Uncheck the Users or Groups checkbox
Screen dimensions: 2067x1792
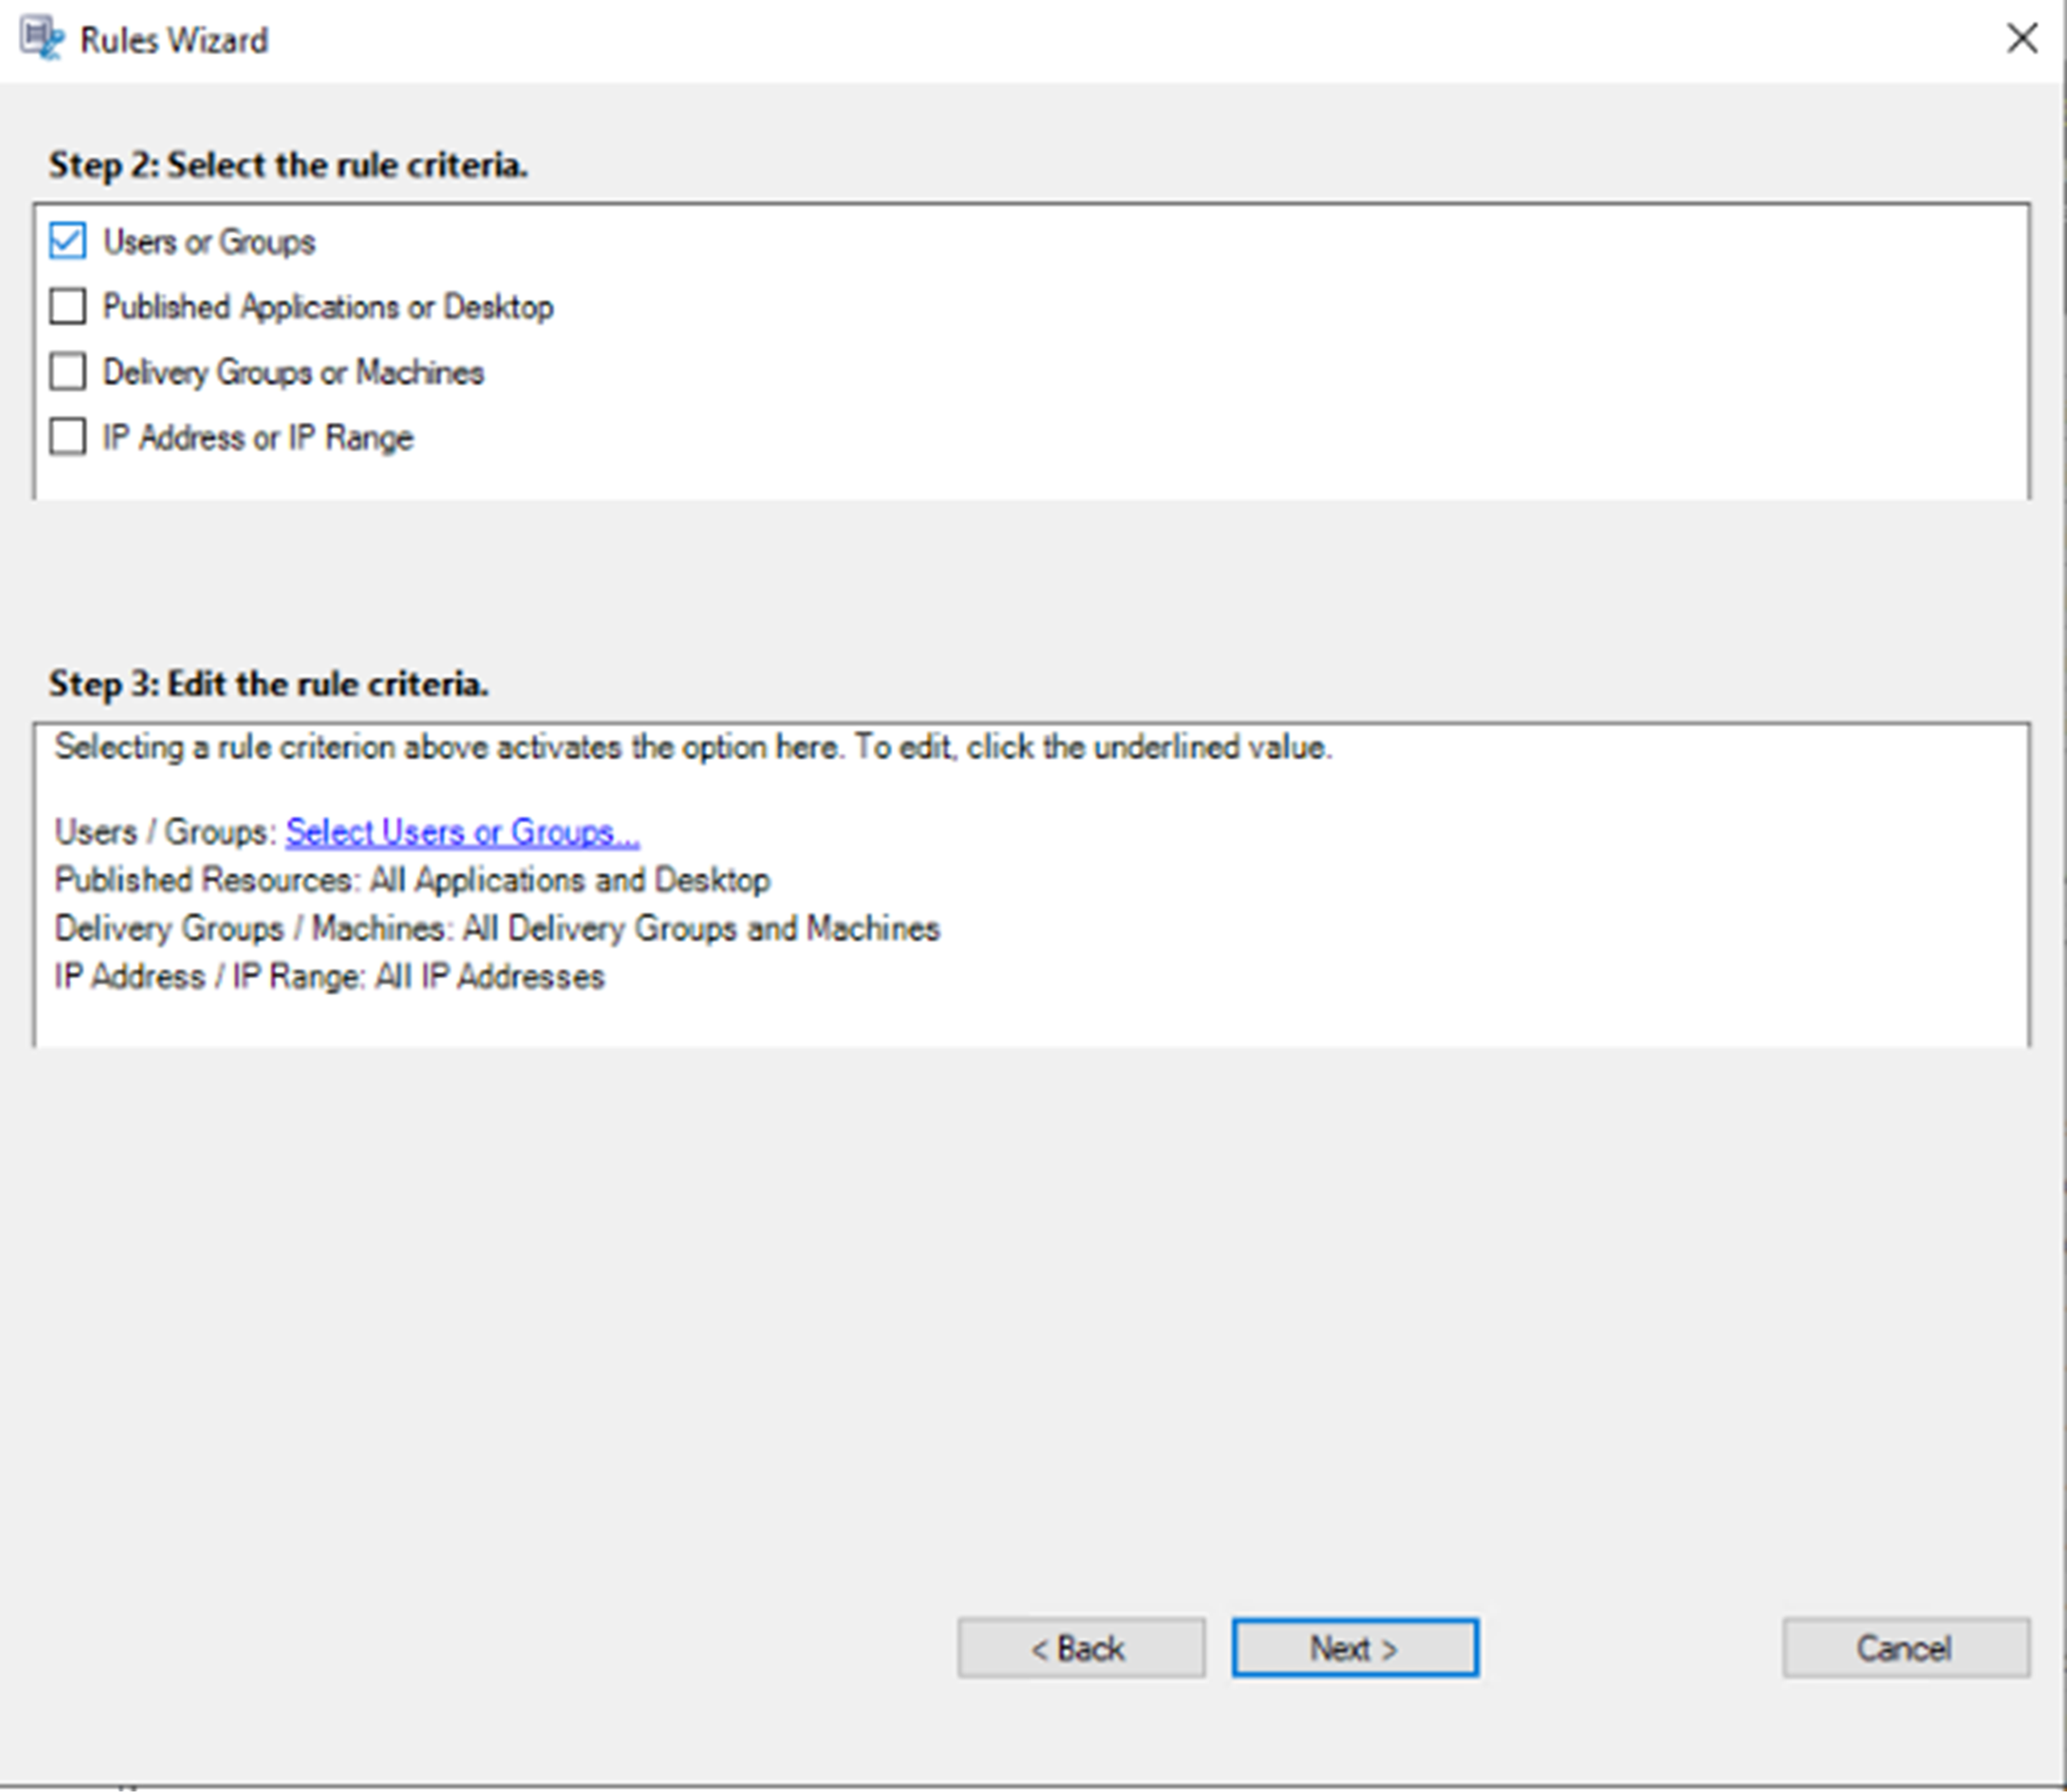pos(67,242)
